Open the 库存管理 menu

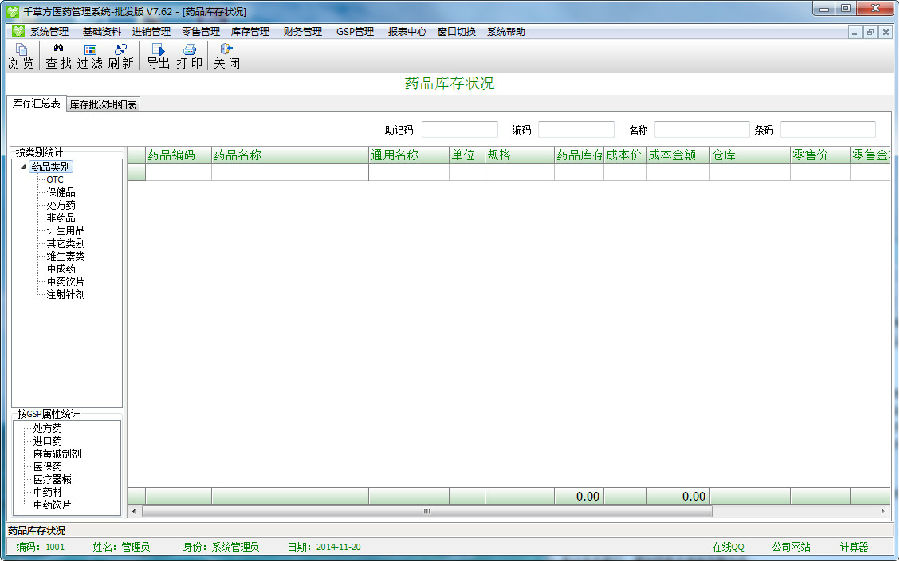[250, 32]
